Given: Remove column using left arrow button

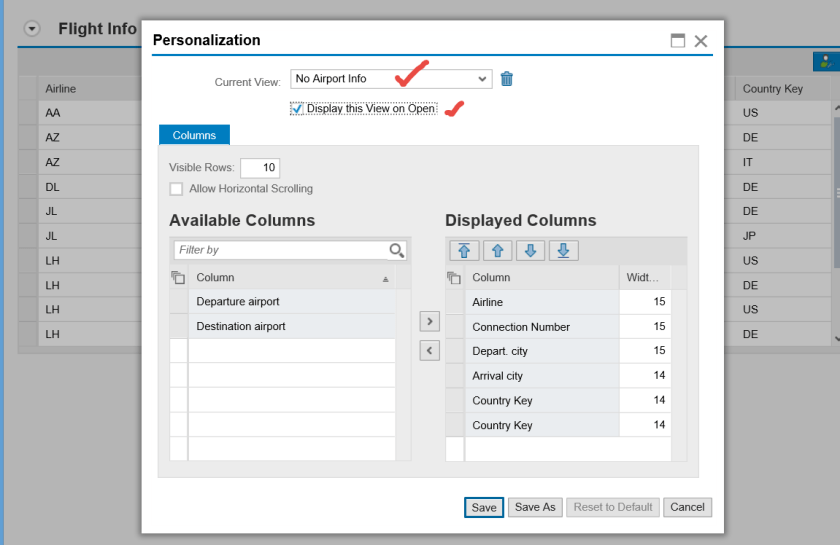Looking at the screenshot, I should (x=428, y=350).
